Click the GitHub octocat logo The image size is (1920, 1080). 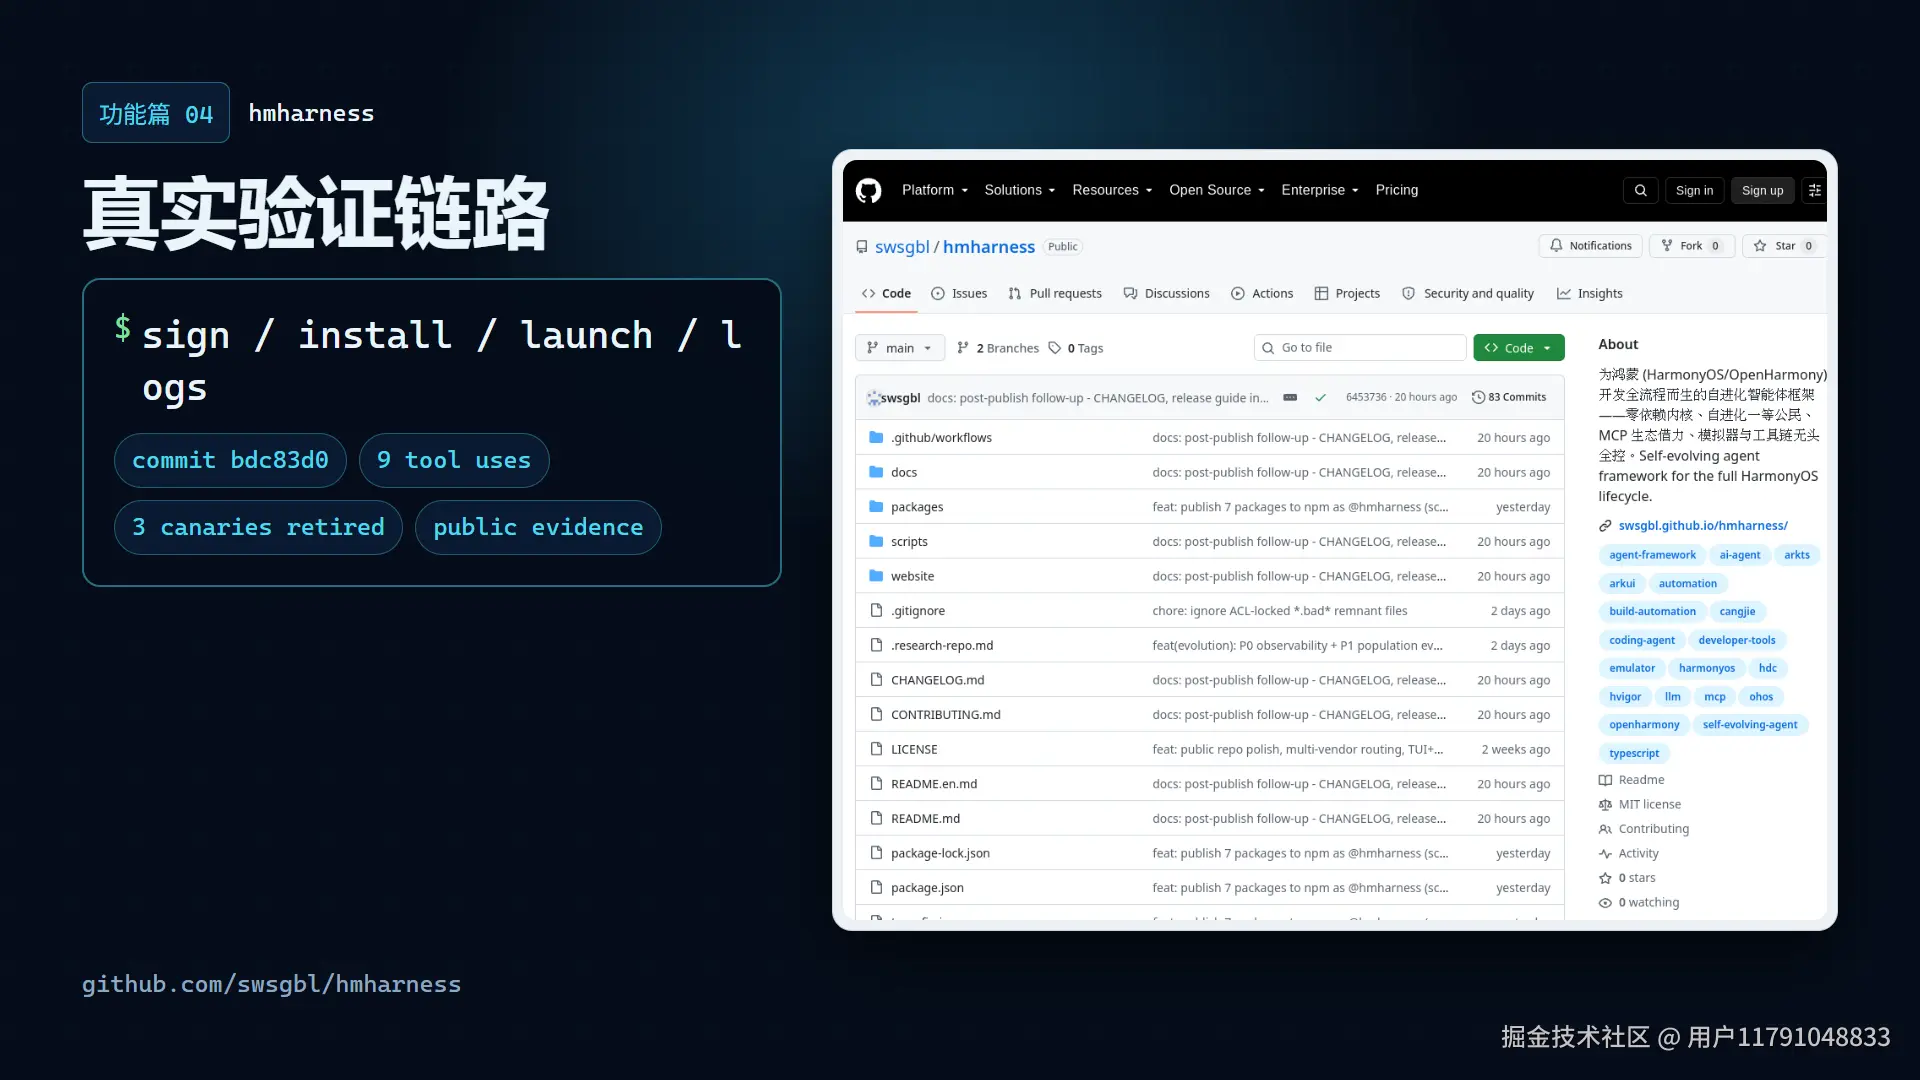(x=868, y=190)
